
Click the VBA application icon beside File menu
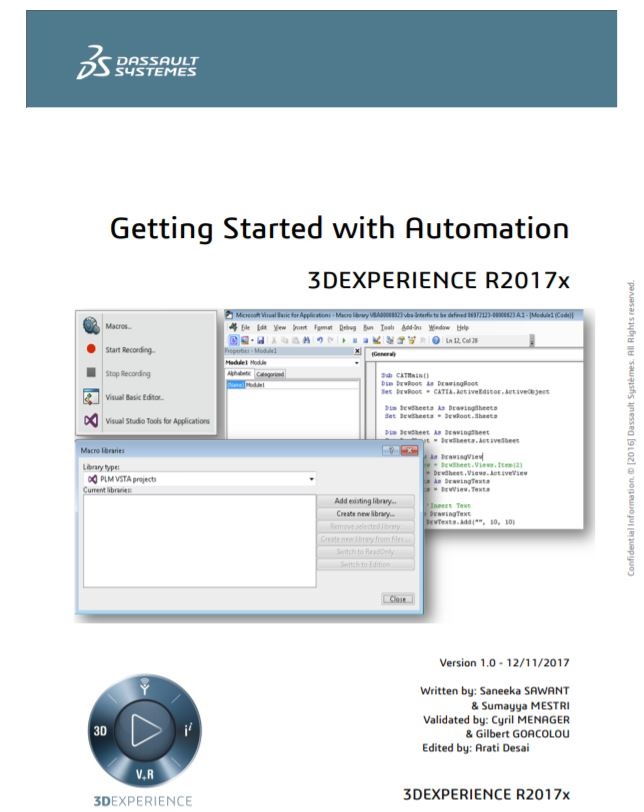click(233, 327)
